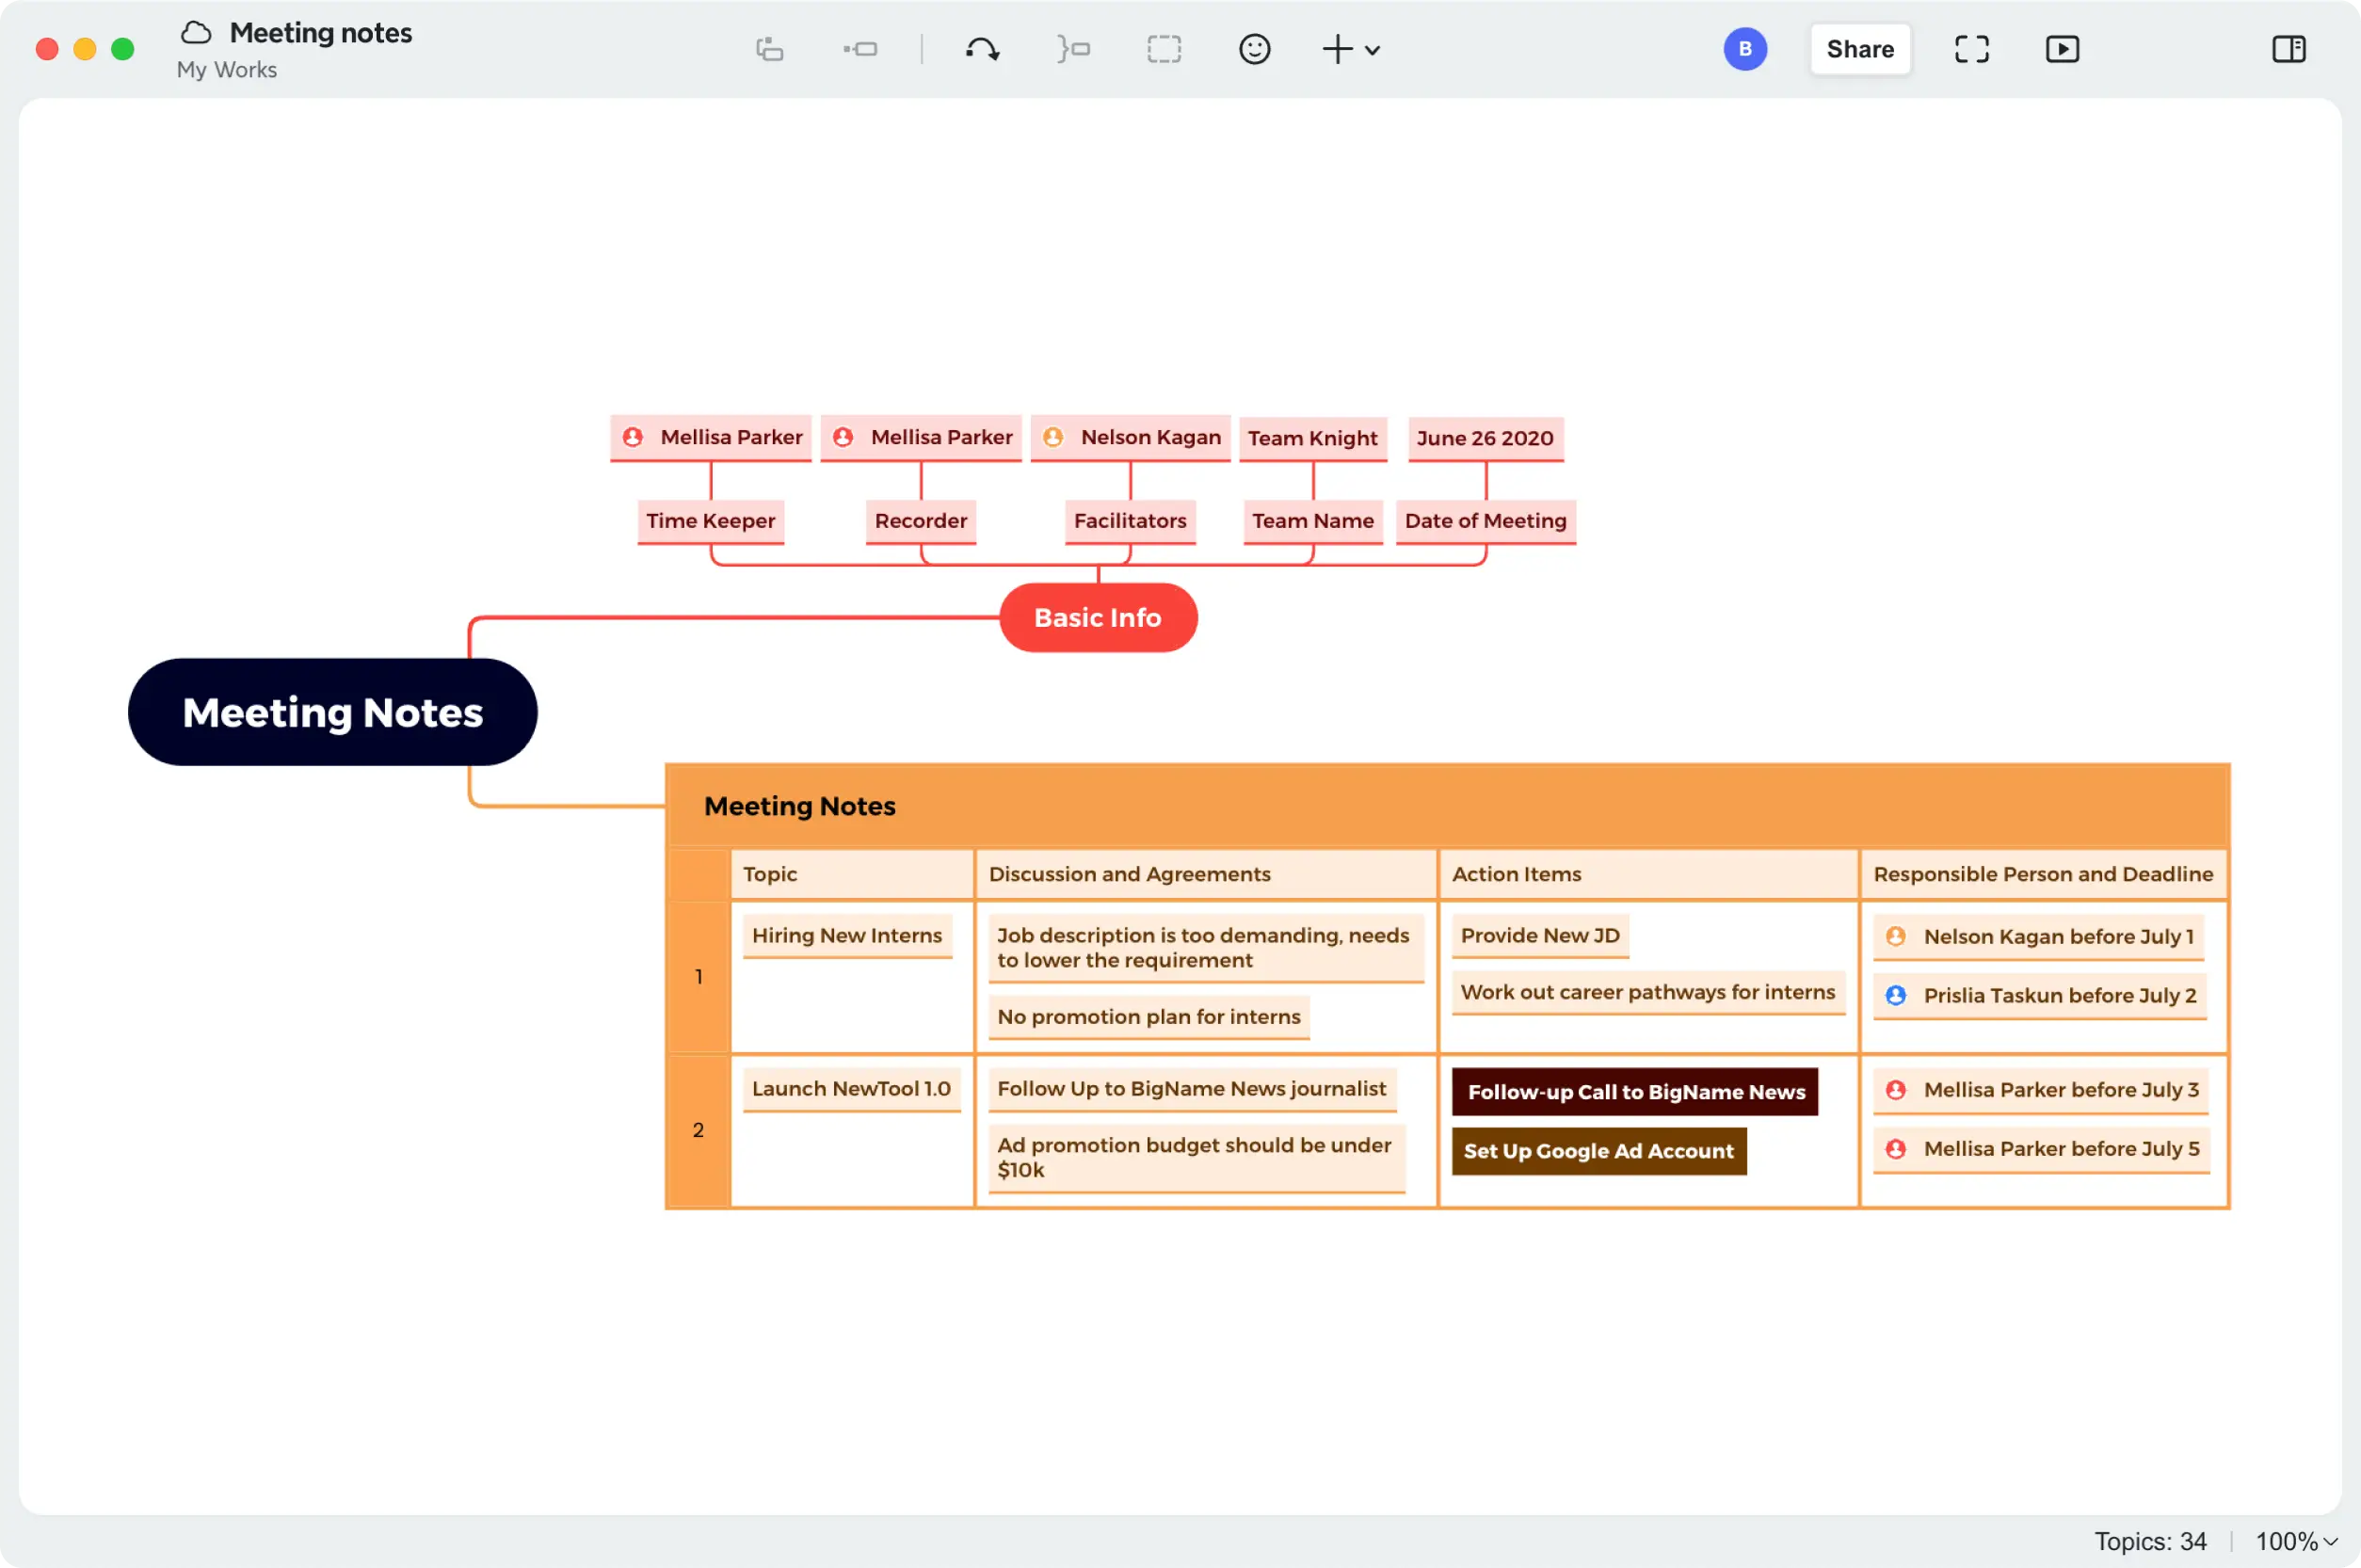Select the Provide New JD item
The width and height of the screenshot is (2361, 1568).
[1540, 936]
